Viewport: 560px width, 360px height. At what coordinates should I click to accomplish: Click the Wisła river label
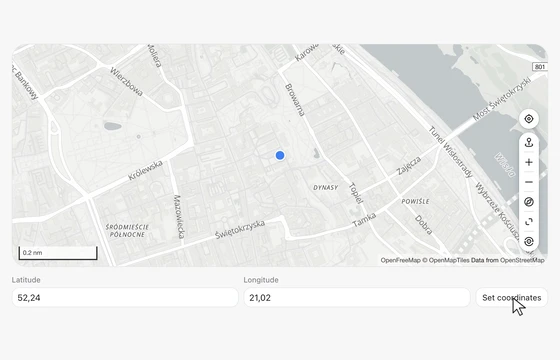[505, 165]
